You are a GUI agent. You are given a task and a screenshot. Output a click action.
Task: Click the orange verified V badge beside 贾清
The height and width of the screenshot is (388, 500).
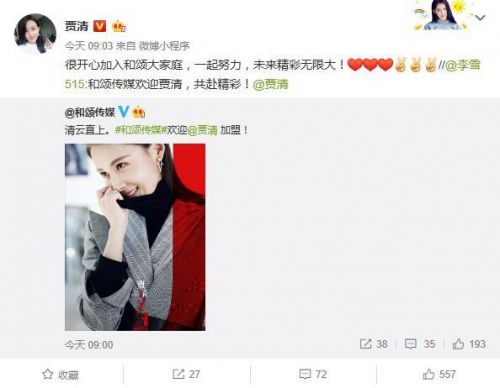click(99, 26)
